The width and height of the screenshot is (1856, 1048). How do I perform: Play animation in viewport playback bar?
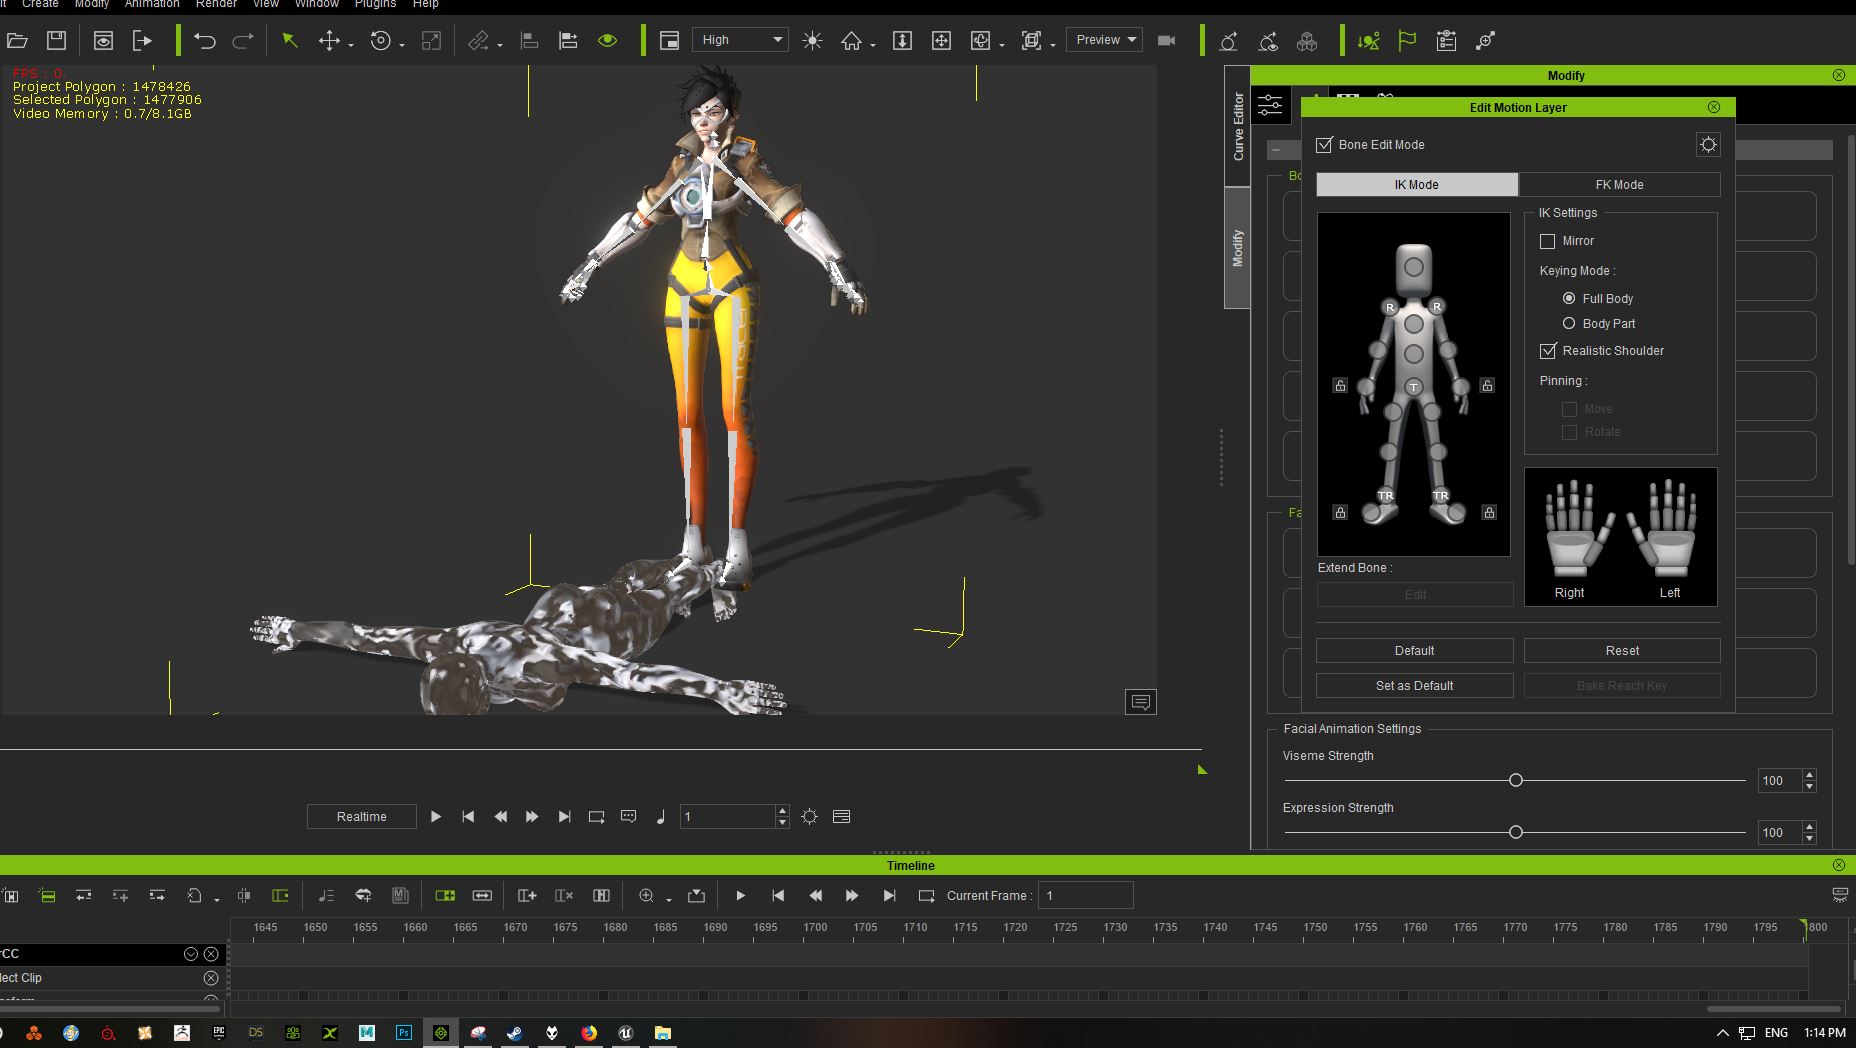[435, 817]
